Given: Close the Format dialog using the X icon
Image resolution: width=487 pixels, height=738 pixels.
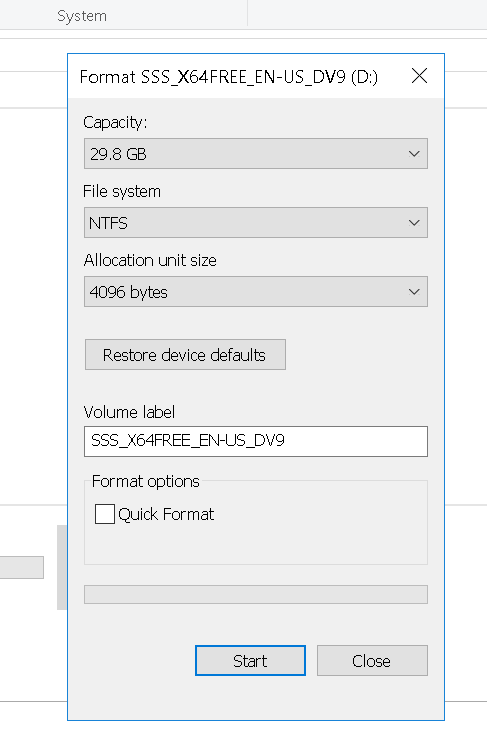Looking at the screenshot, I should click(x=419, y=76).
